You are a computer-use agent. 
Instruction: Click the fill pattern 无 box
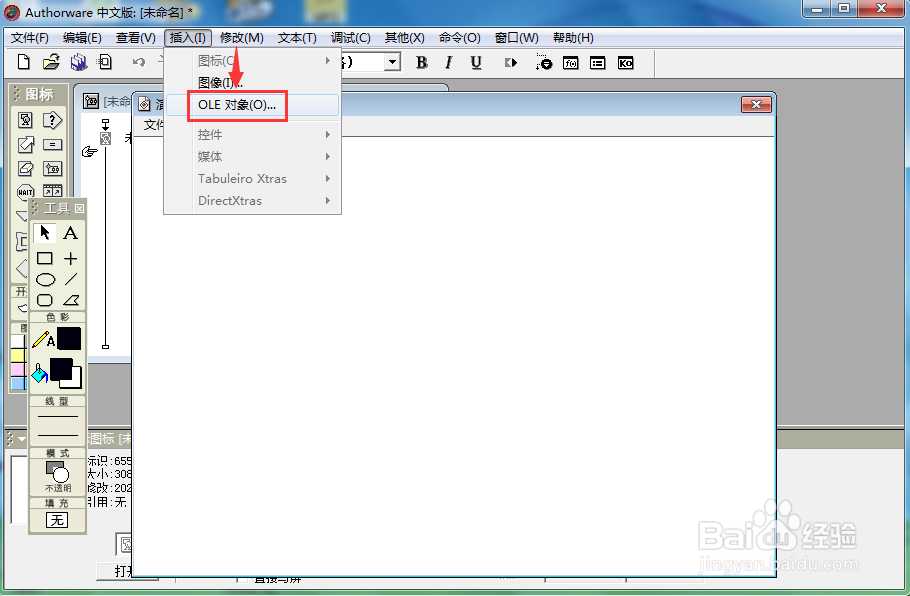click(x=57, y=520)
